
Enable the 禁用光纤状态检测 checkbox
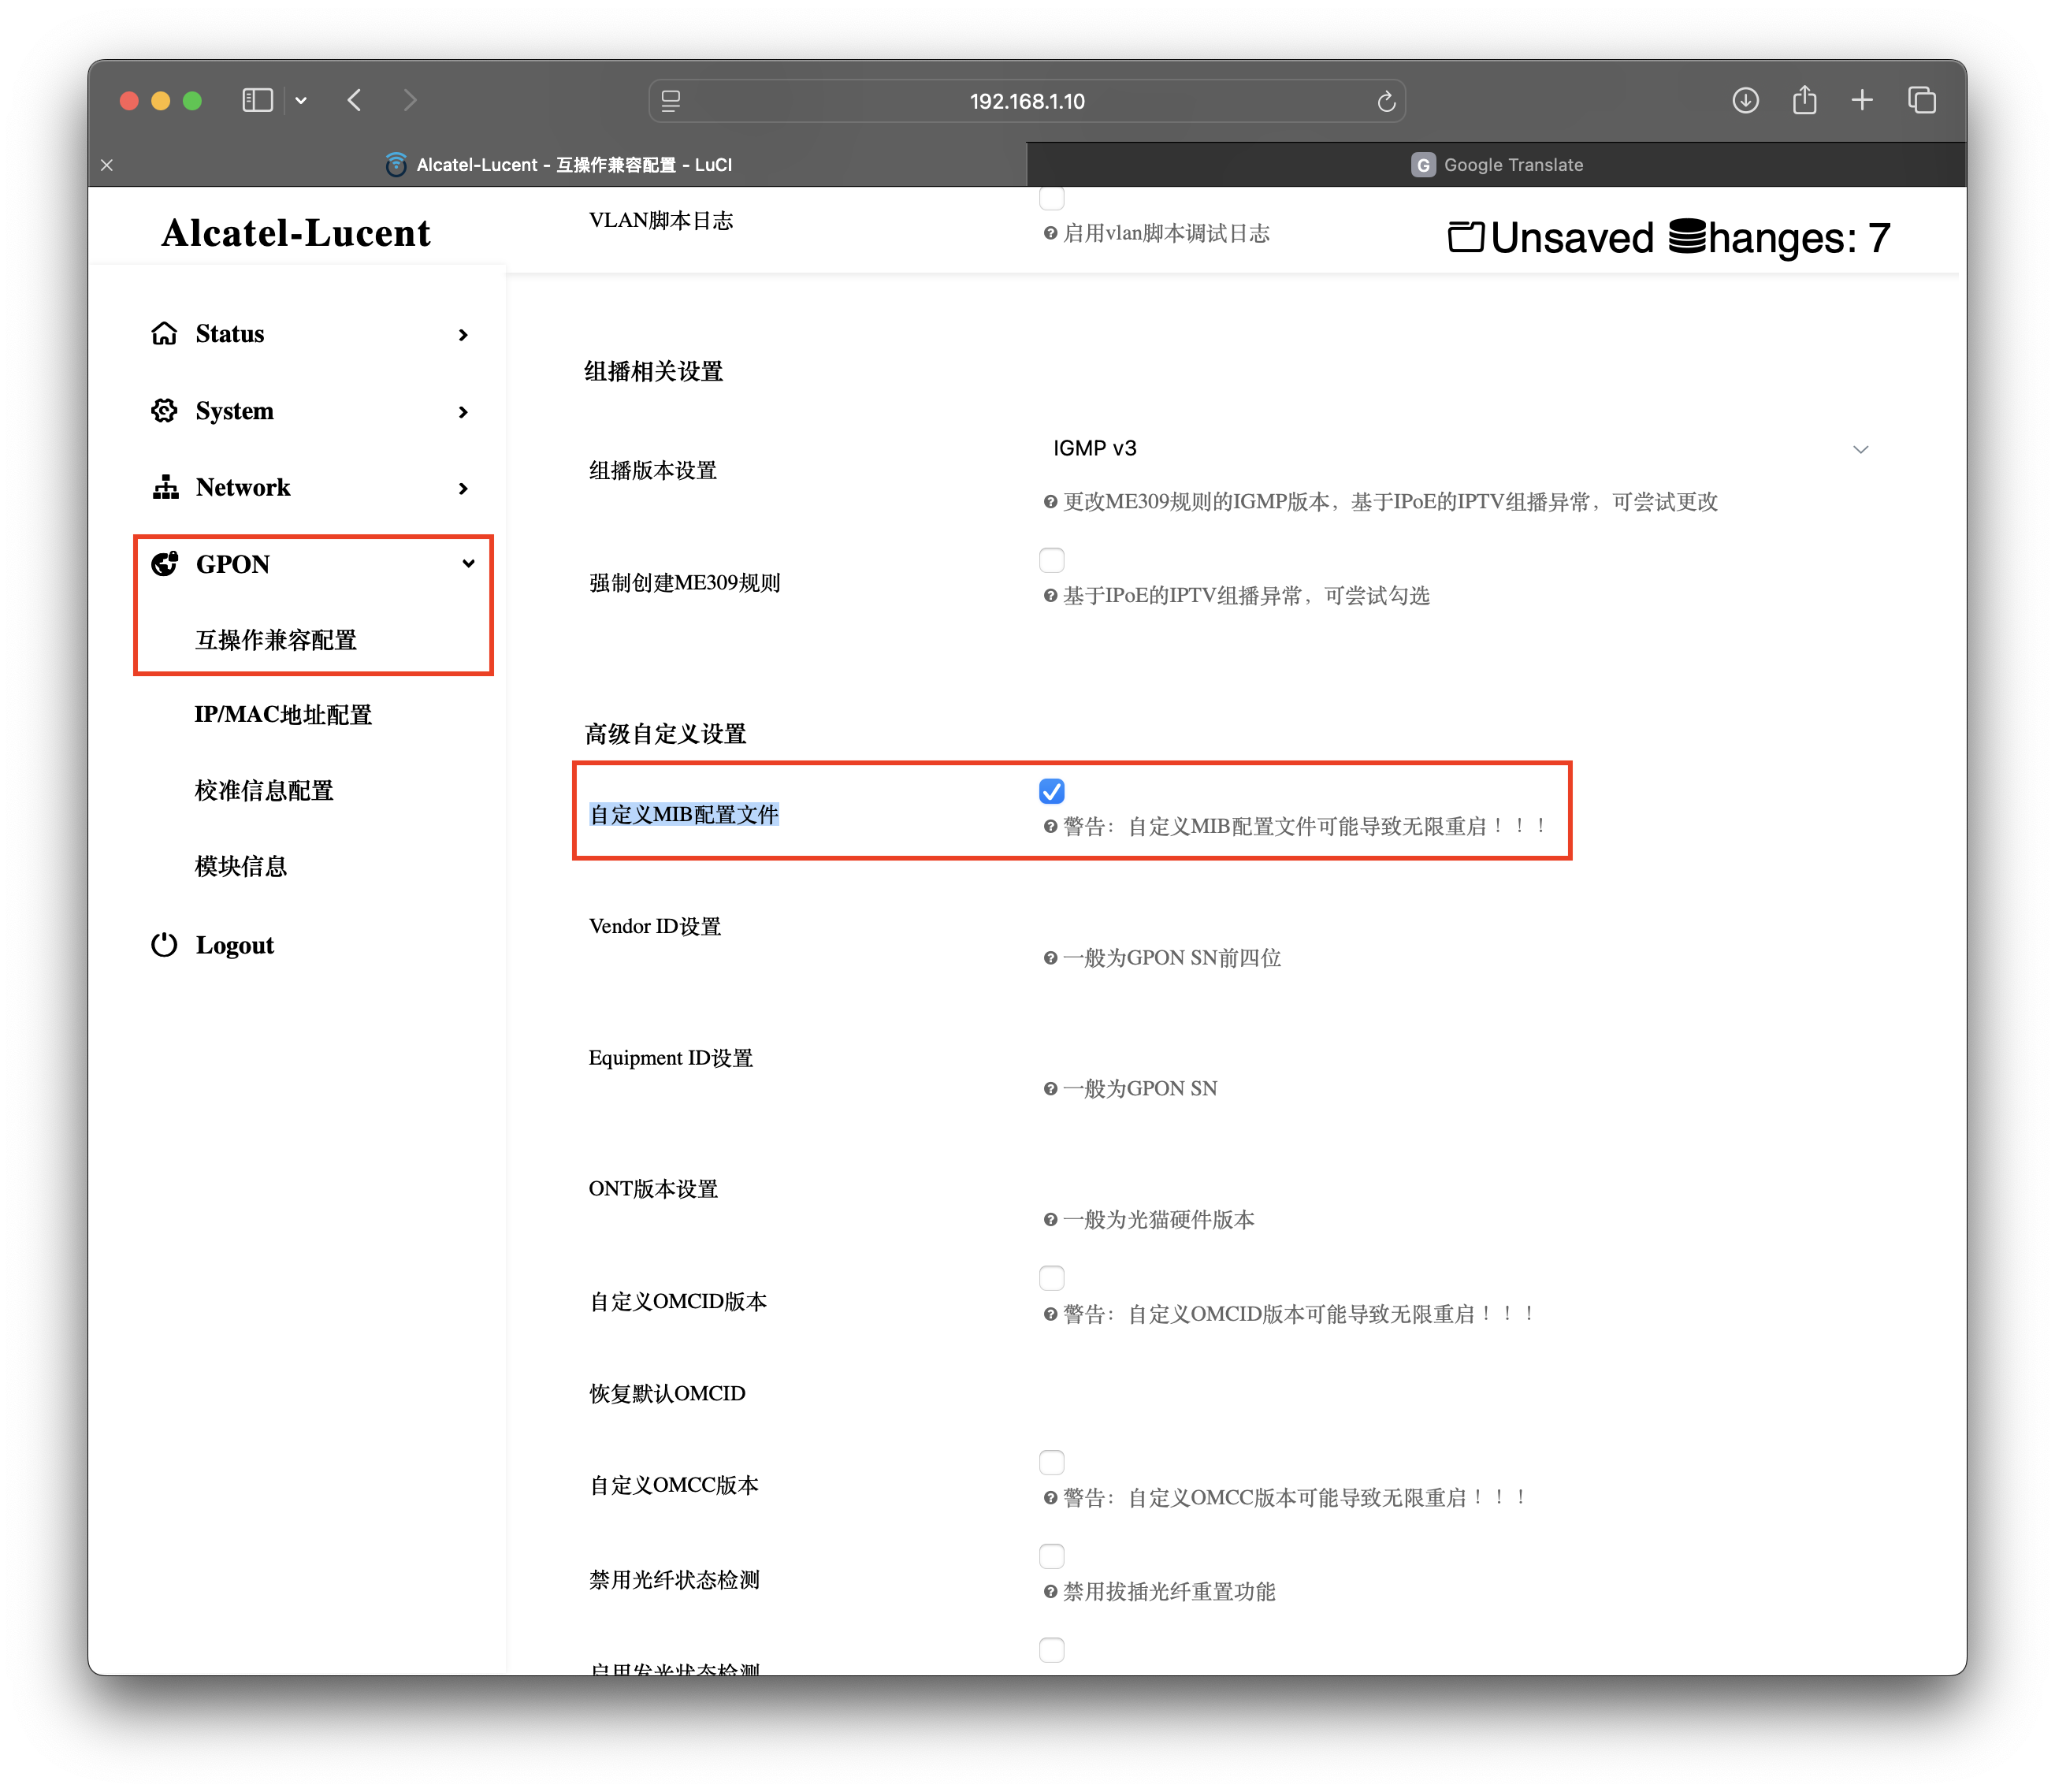1051,1556
